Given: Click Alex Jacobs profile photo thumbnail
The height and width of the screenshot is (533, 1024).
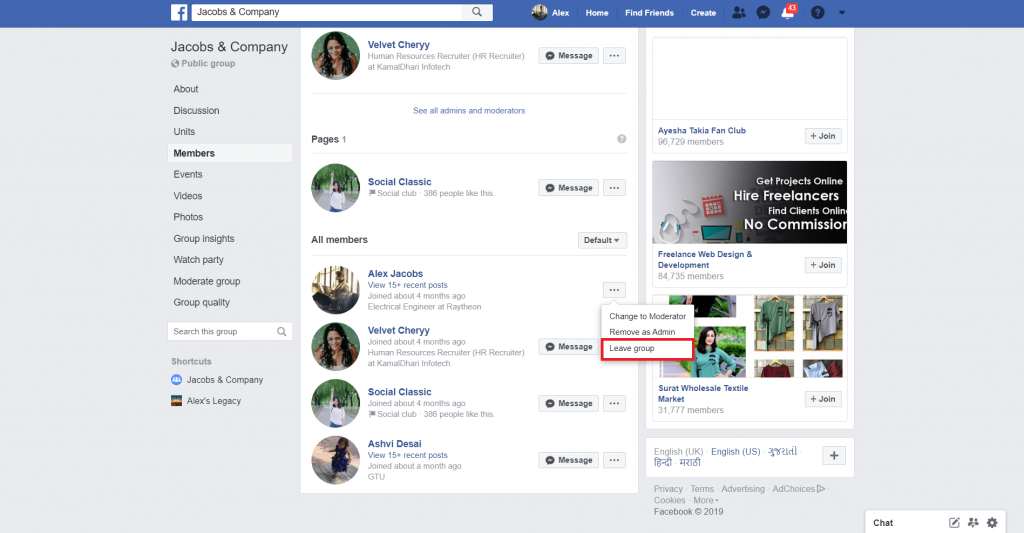Looking at the screenshot, I should click(x=336, y=290).
